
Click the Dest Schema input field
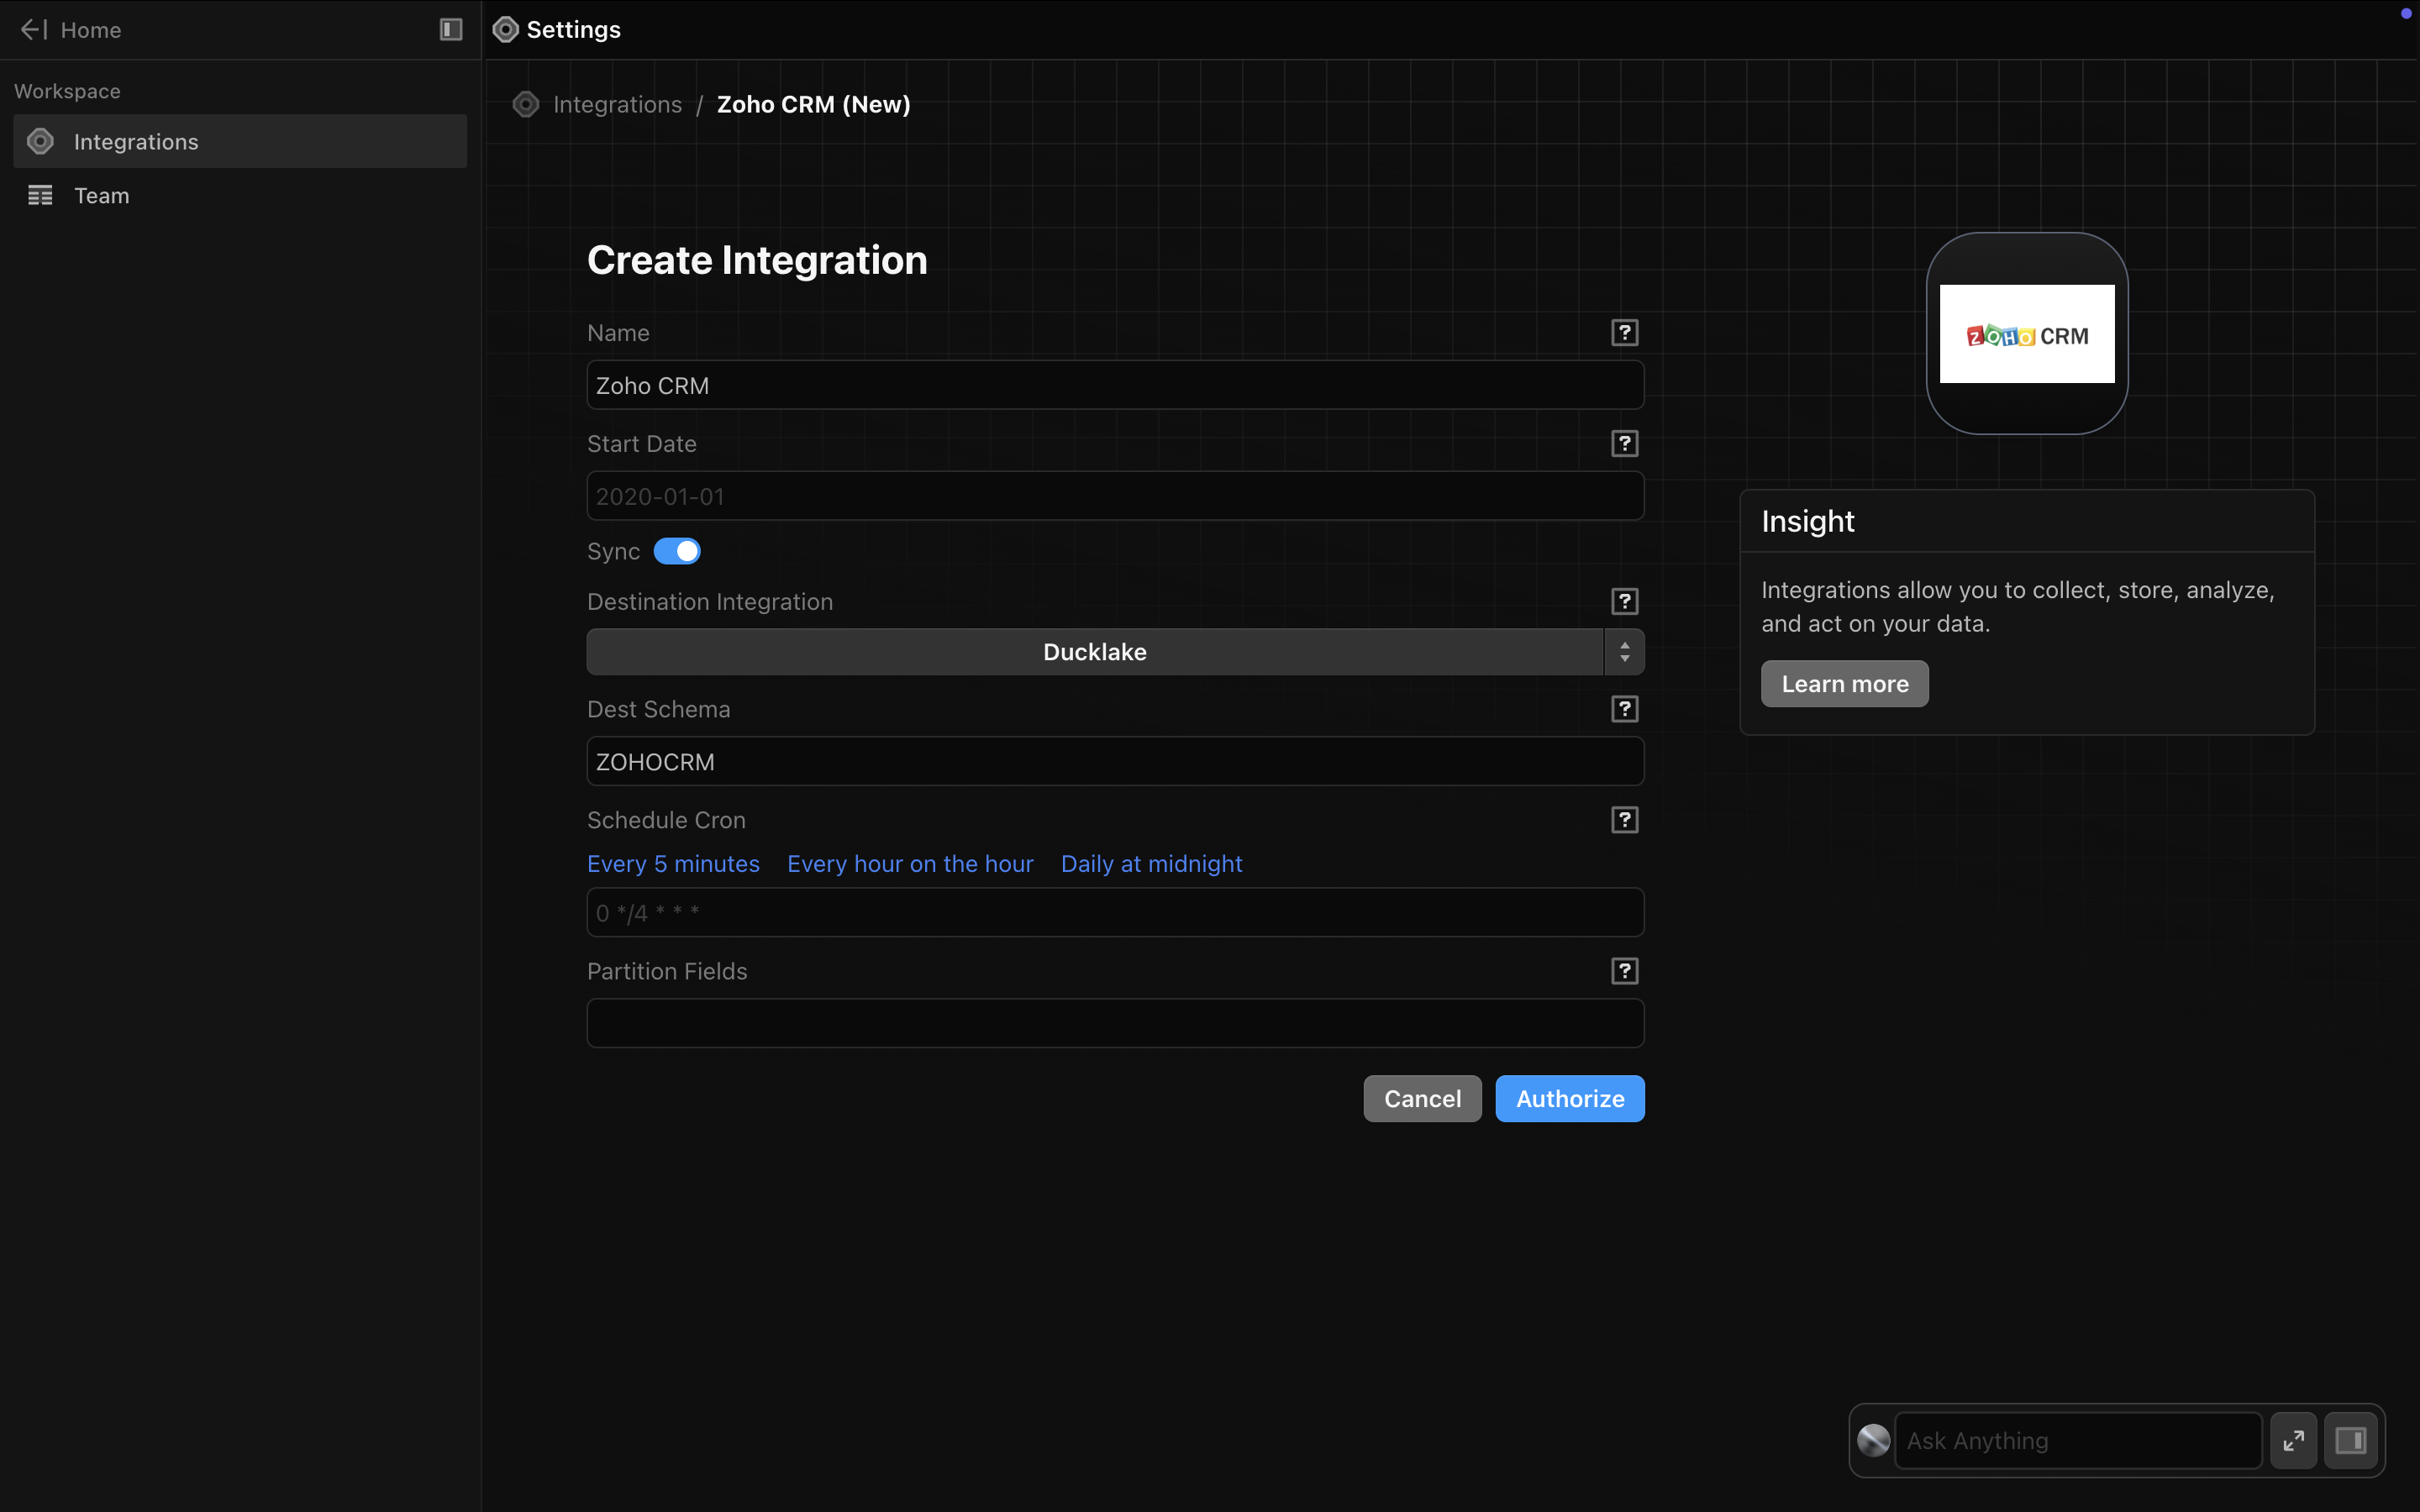point(1114,762)
